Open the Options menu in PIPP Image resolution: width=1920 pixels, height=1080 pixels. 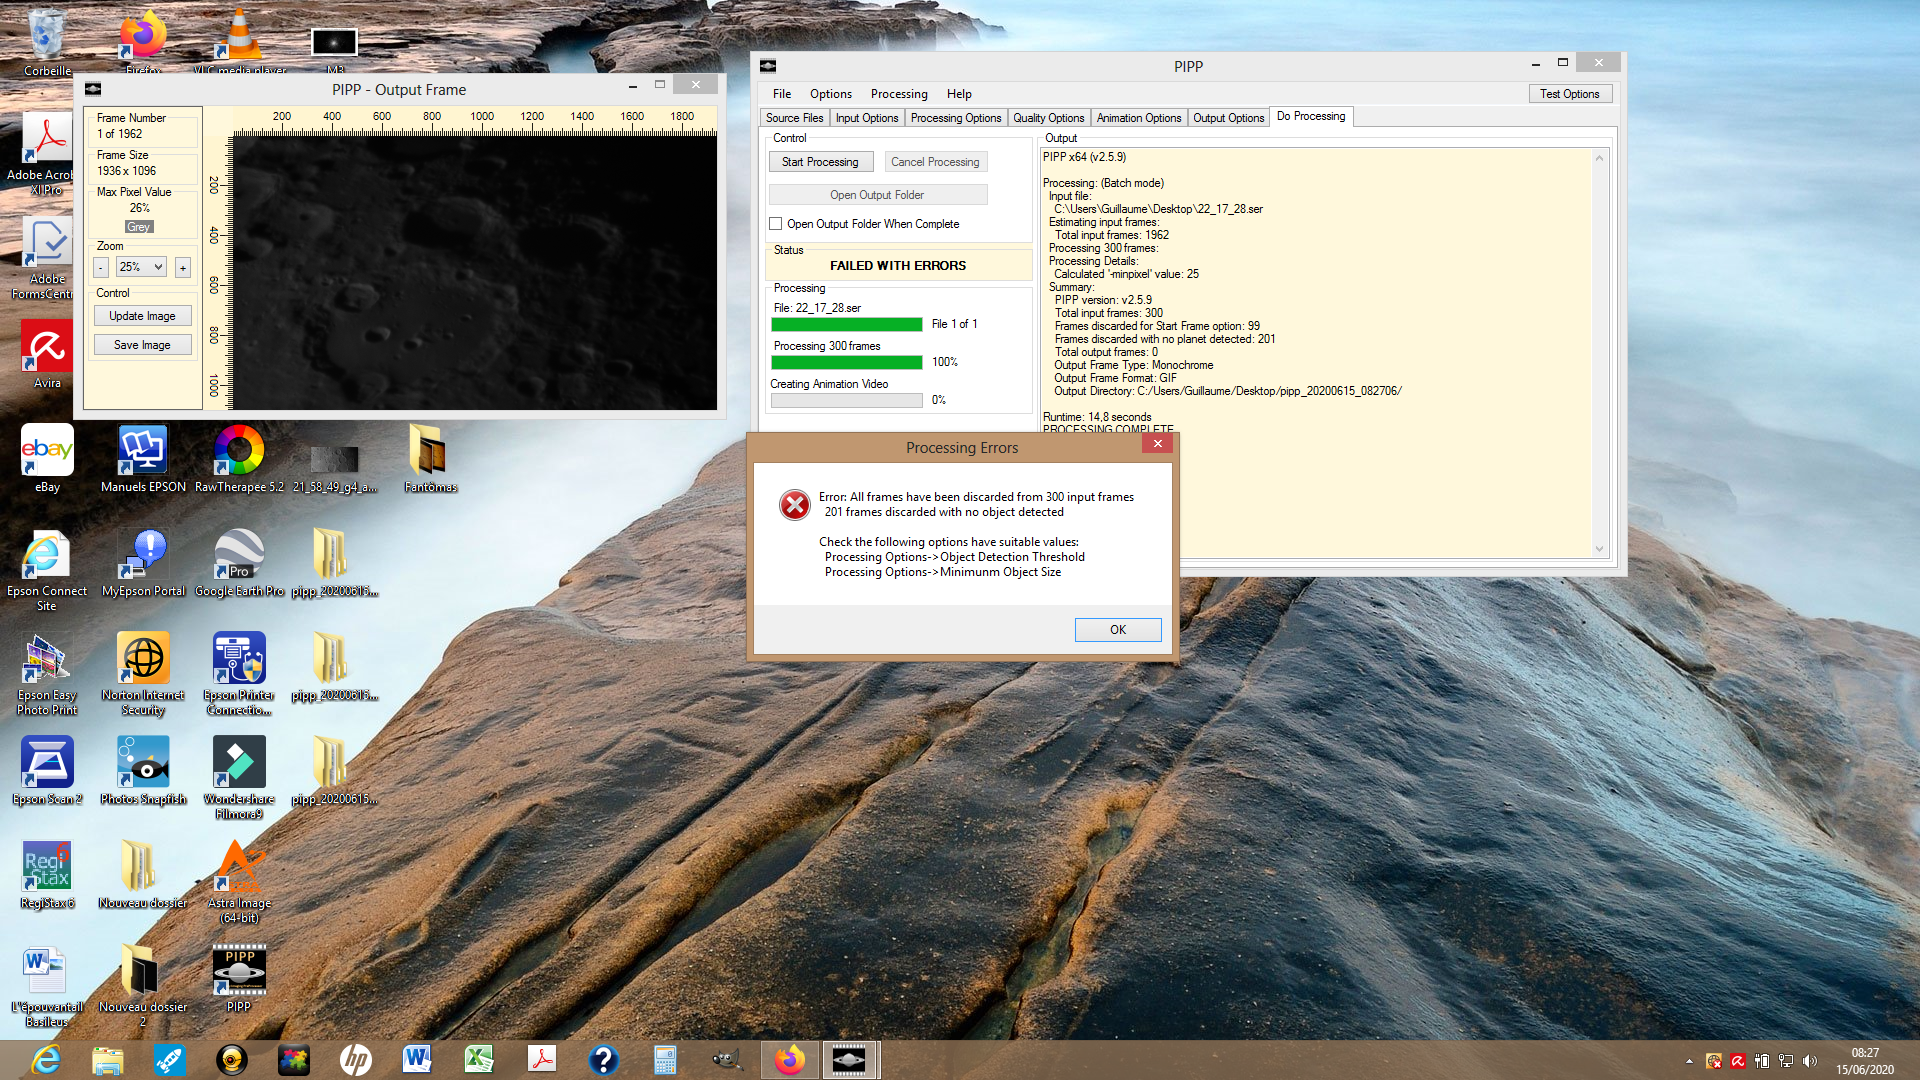tap(830, 94)
